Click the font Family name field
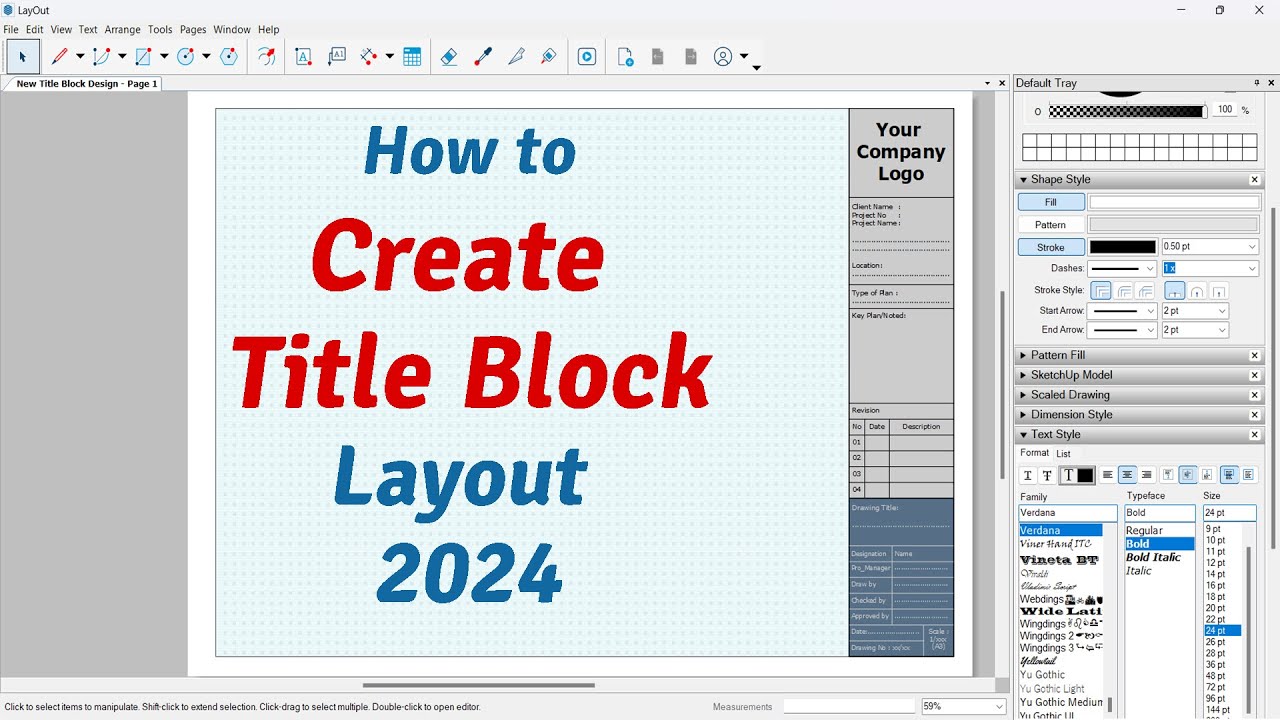This screenshot has height=720, width=1280. (x=1068, y=513)
